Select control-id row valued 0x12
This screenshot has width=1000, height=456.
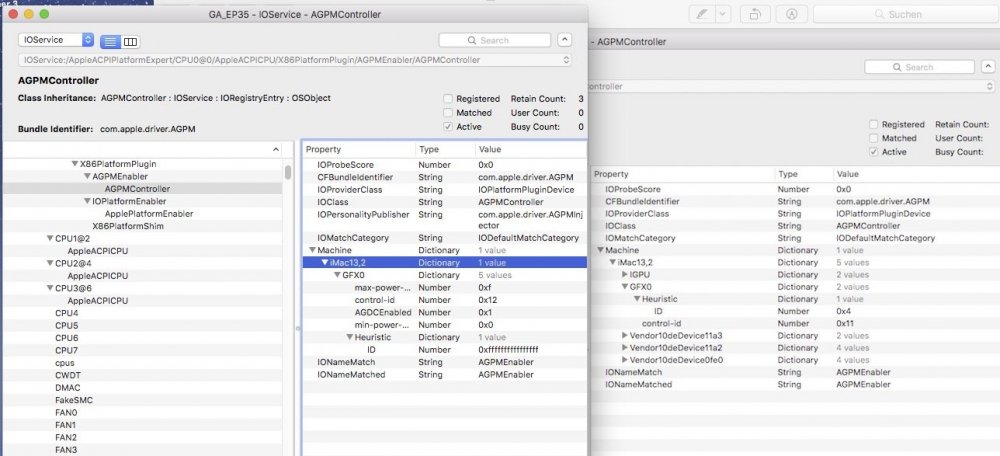click(444, 300)
